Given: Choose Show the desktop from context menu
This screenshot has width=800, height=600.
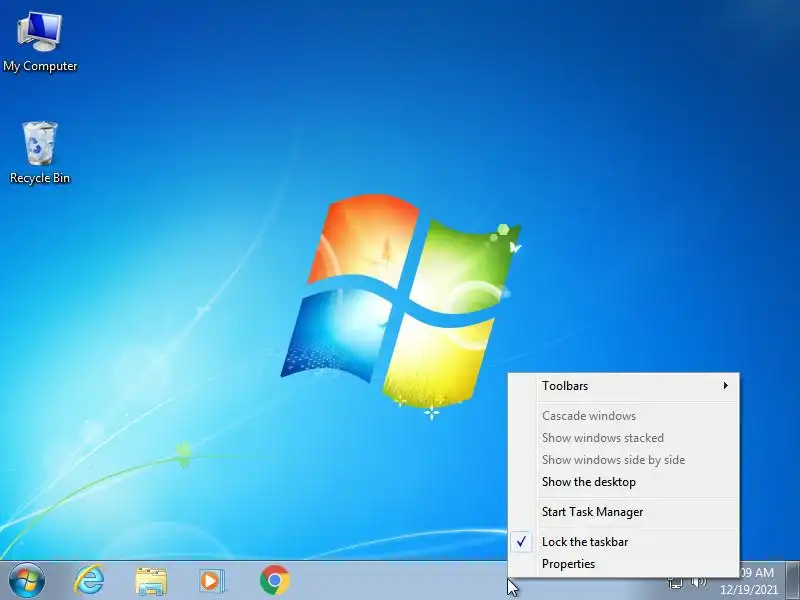Looking at the screenshot, I should point(623,482).
